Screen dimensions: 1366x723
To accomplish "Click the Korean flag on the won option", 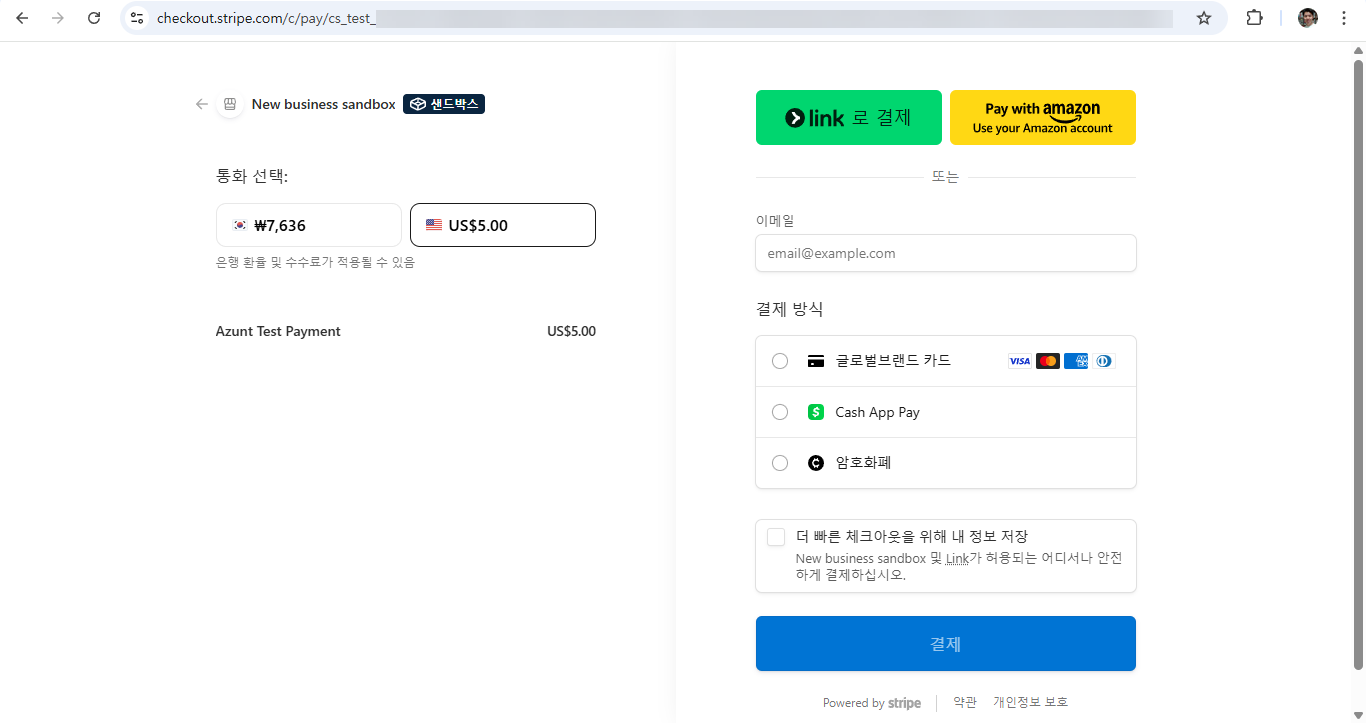I will [x=239, y=225].
